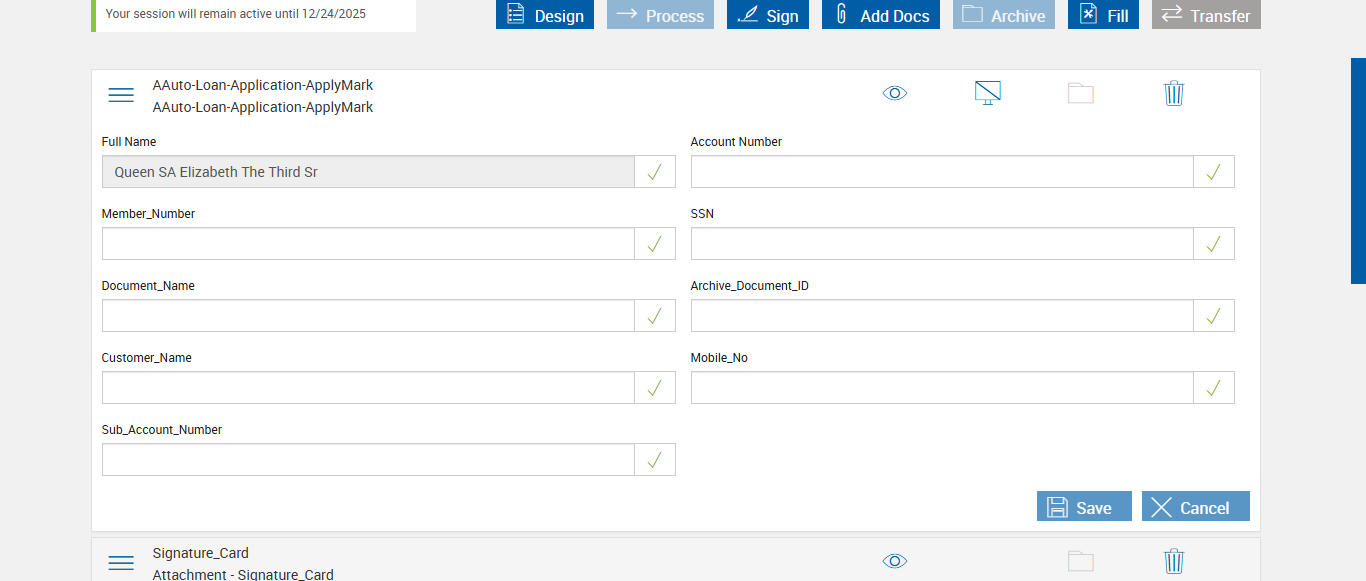
Task: Click the crossed-out monitor icon
Action: click(988, 93)
